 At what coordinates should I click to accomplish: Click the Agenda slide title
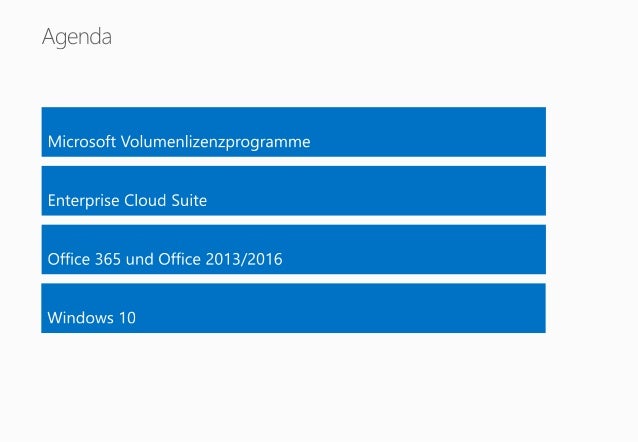[77, 37]
